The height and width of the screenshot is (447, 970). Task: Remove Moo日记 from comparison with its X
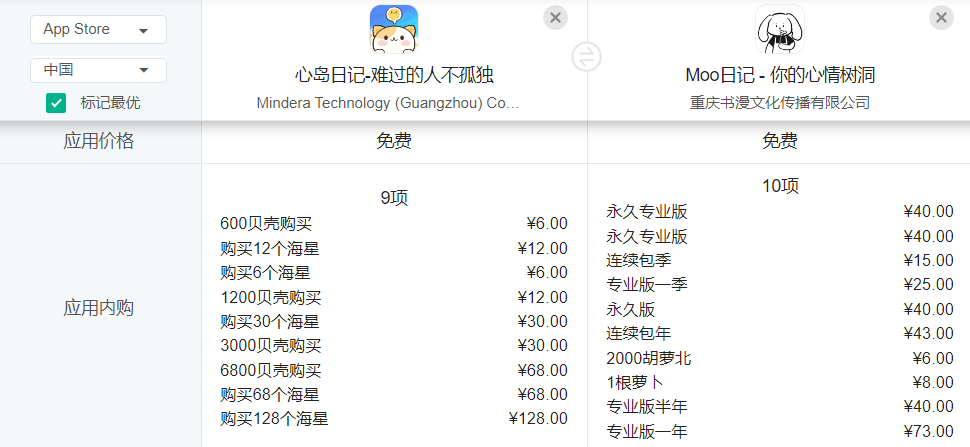(x=941, y=17)
